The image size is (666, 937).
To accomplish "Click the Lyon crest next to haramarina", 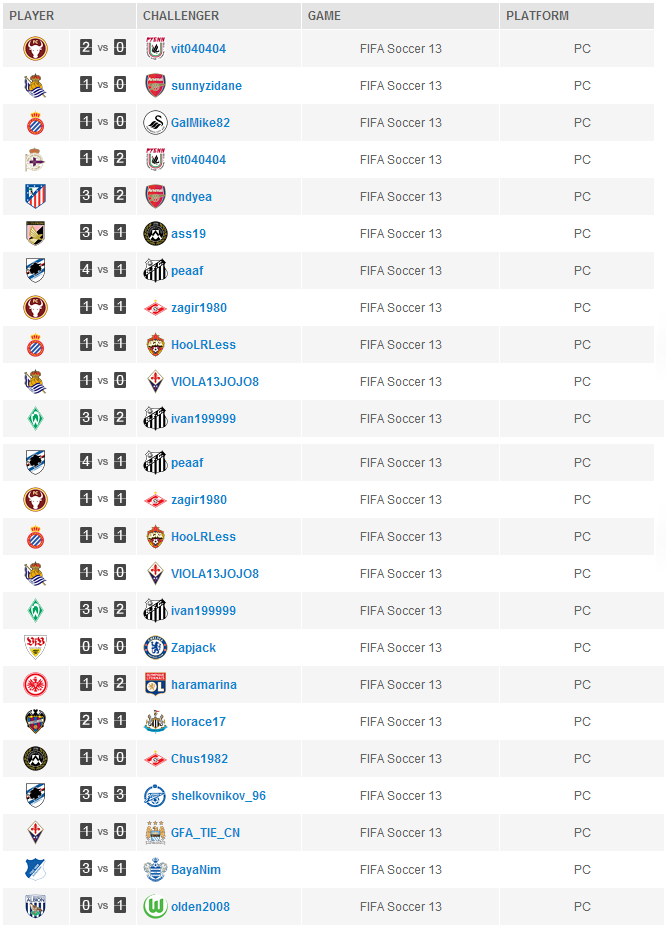I will pos(154,684).
